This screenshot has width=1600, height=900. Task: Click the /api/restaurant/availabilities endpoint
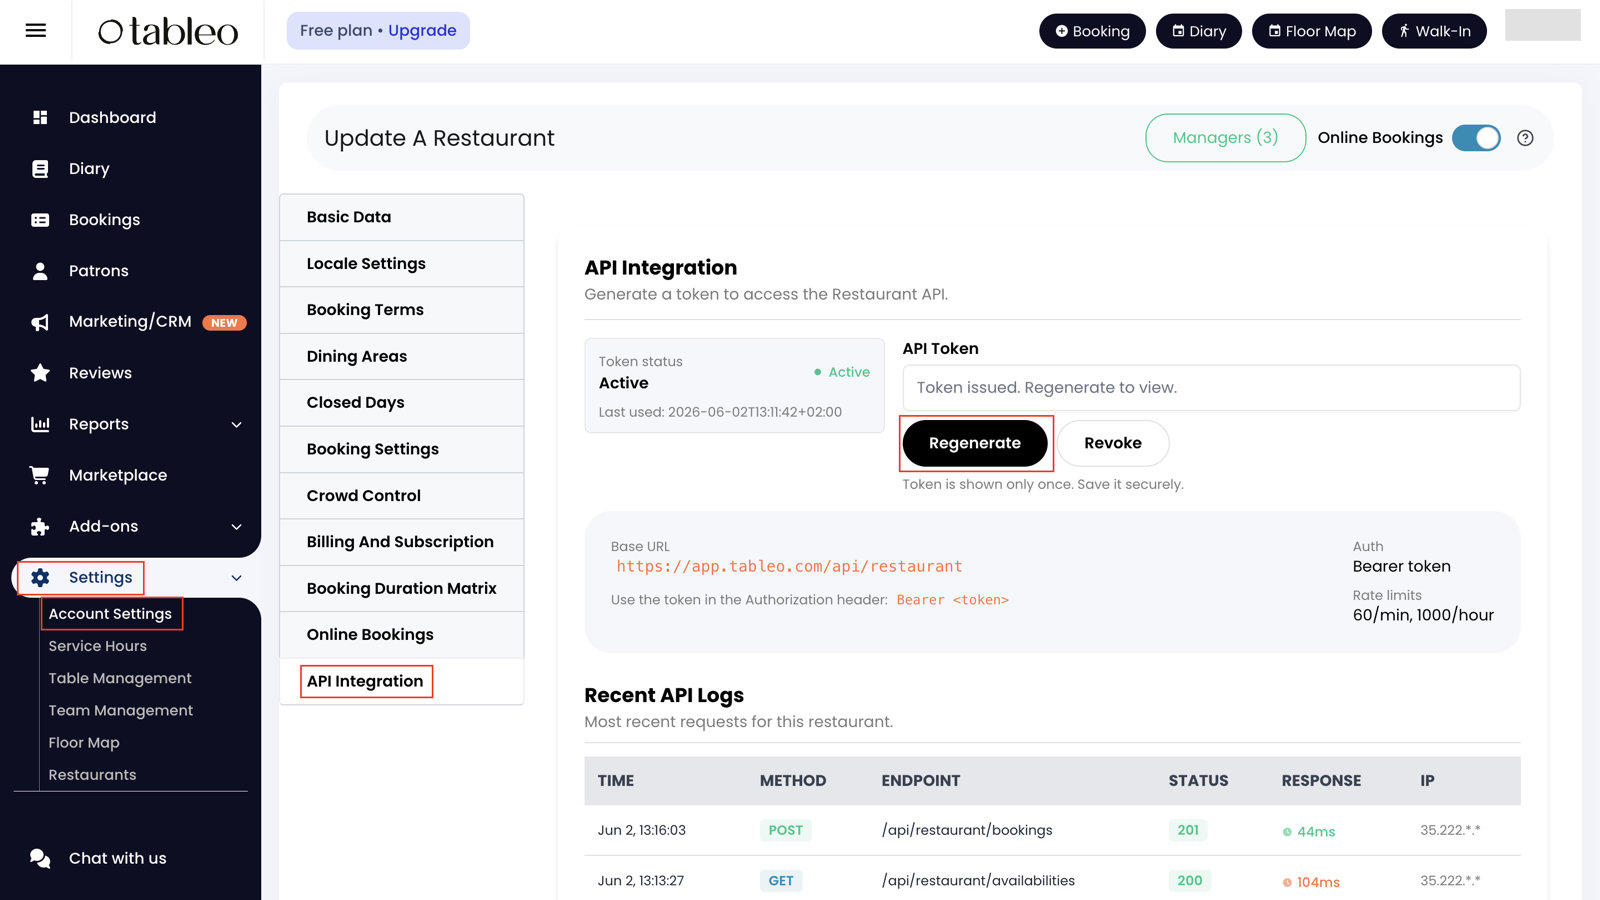(978, 881)
